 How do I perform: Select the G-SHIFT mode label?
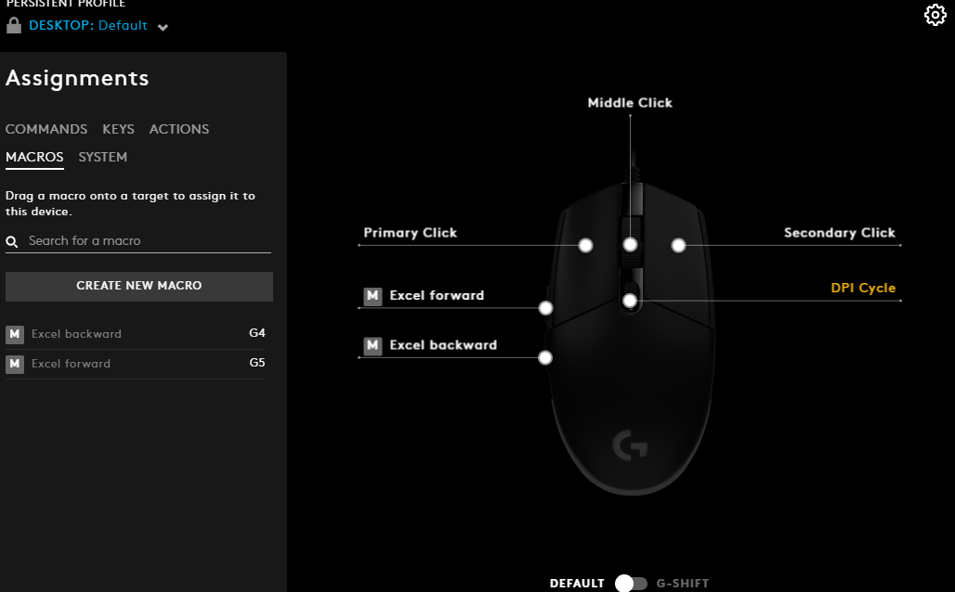click(683, 583)
